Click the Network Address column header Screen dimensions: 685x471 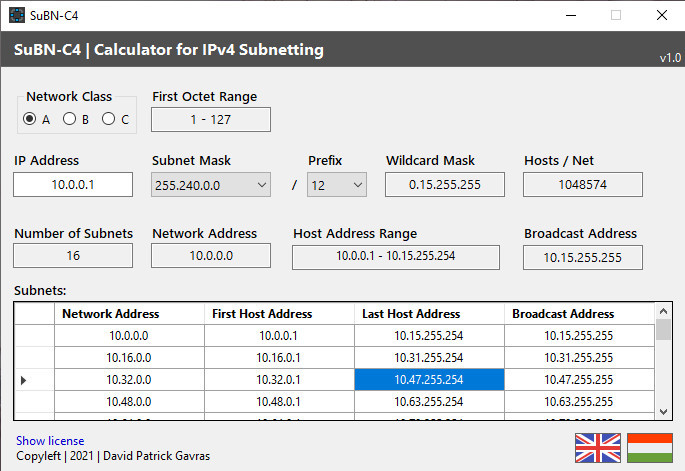[129, 314]
